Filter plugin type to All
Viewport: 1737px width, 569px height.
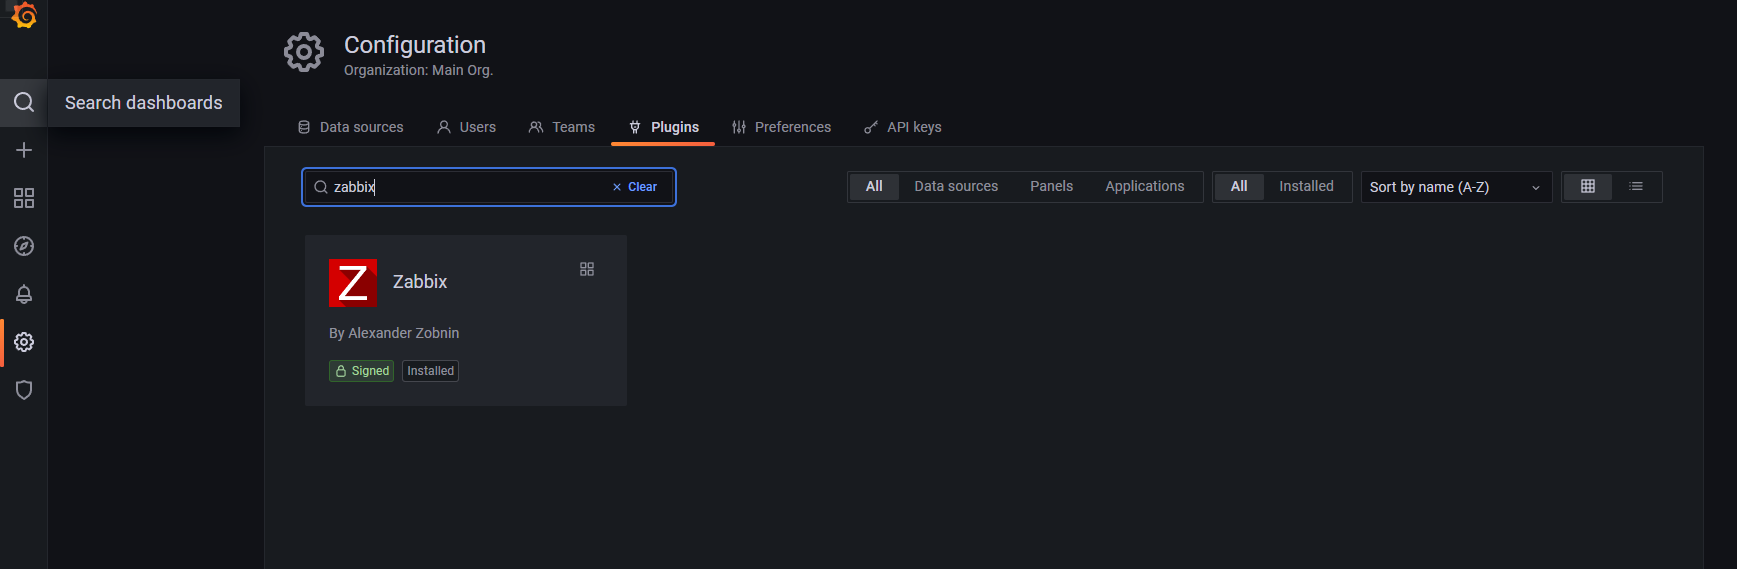pyautogui.click(x=874, y=187)
